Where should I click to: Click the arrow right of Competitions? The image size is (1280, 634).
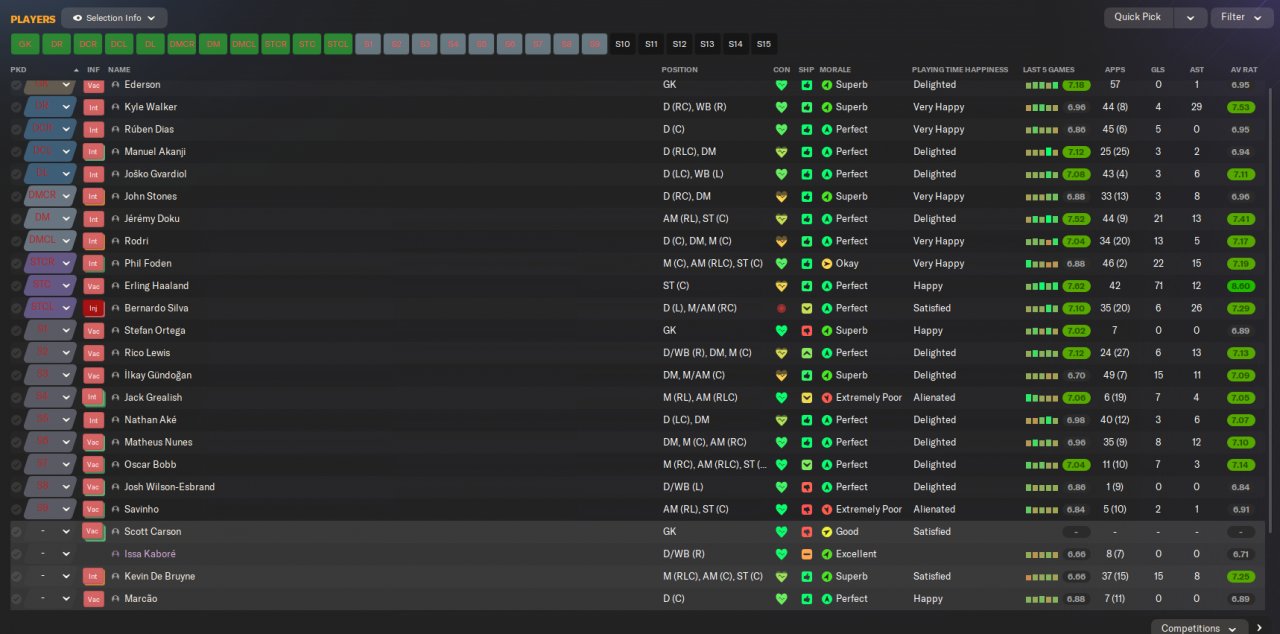(x=1260, y=628)
